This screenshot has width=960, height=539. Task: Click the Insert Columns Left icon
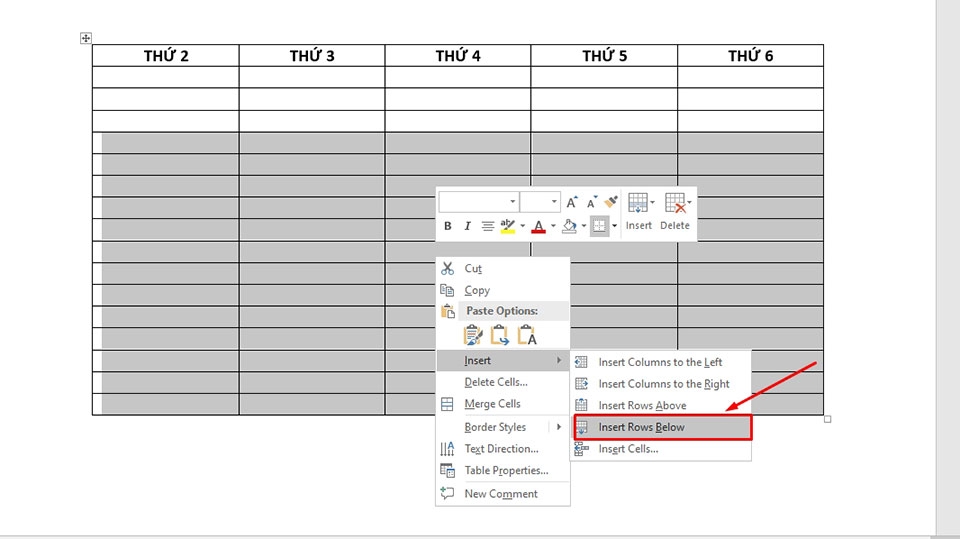pyautogui.click(x=582, y=362)
